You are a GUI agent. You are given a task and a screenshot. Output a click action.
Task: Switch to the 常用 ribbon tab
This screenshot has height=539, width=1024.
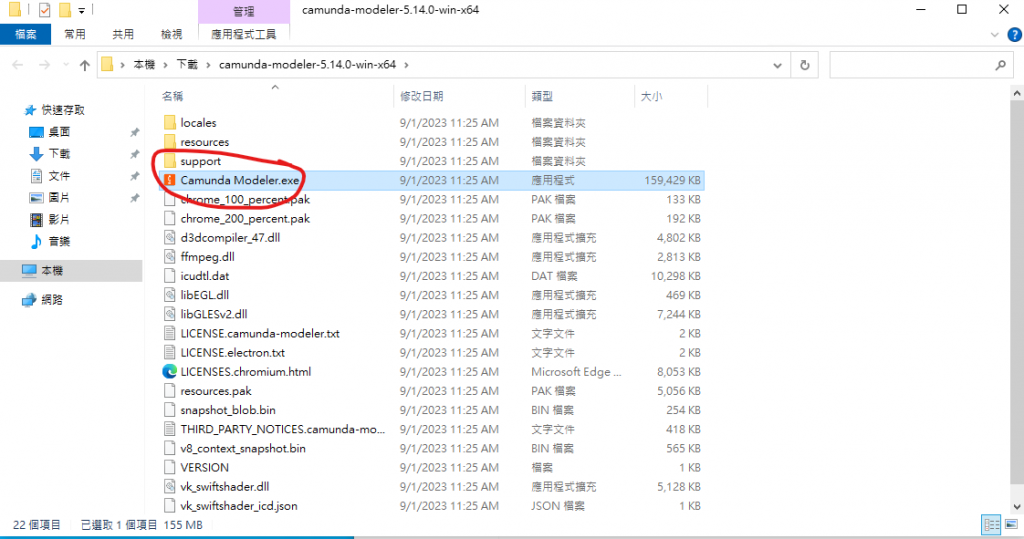75,34
